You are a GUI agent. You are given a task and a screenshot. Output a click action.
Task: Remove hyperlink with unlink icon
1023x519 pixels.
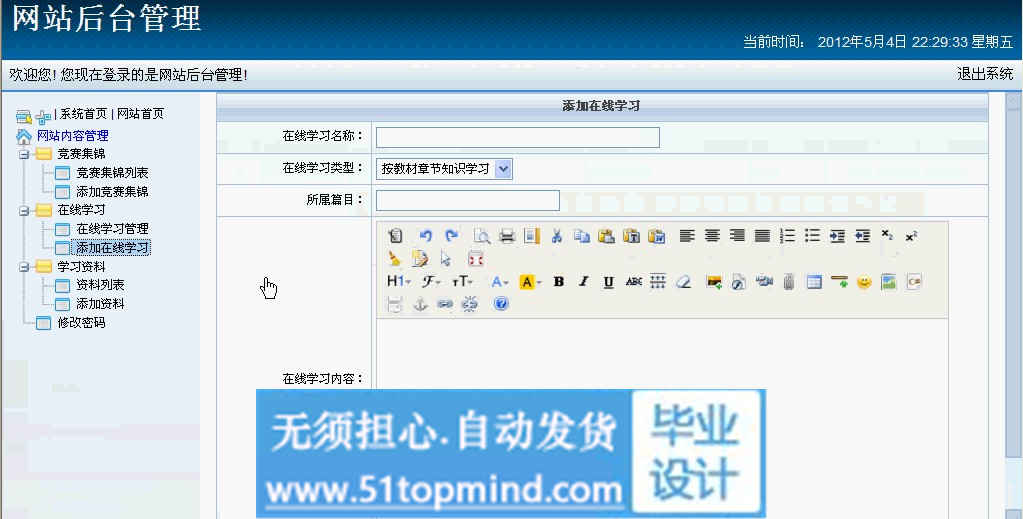coord(470,304)
